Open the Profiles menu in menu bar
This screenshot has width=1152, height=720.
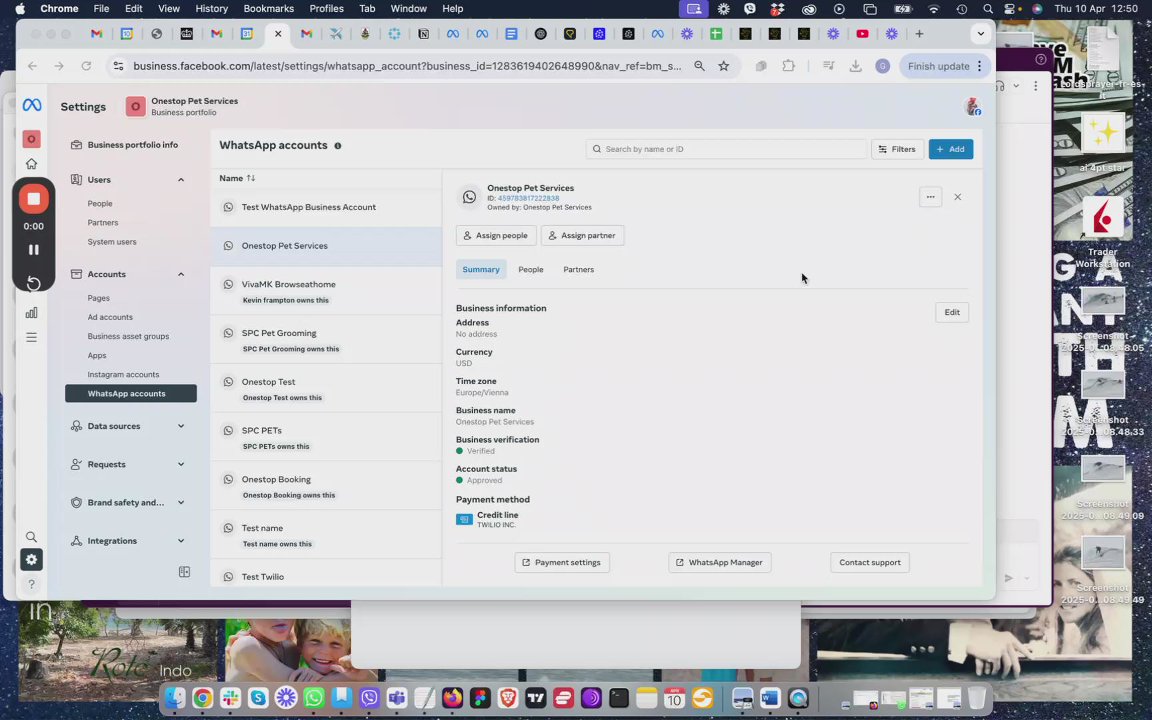(x=326, y=9)
